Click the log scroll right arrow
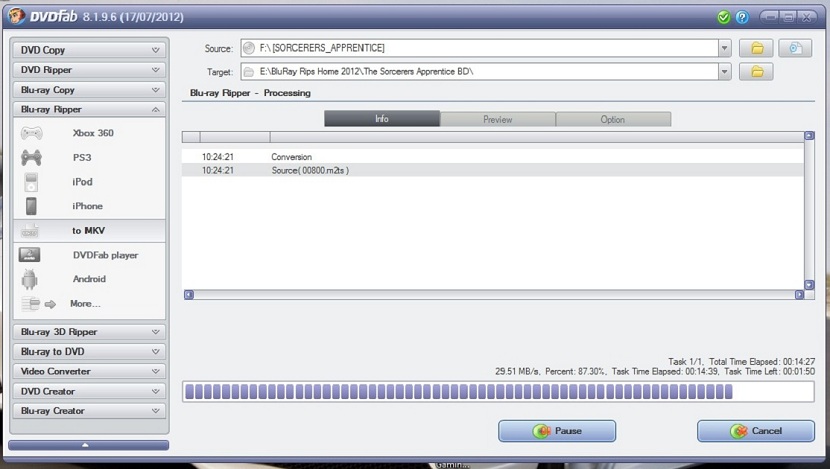830x469 pixels. point(799,294)
